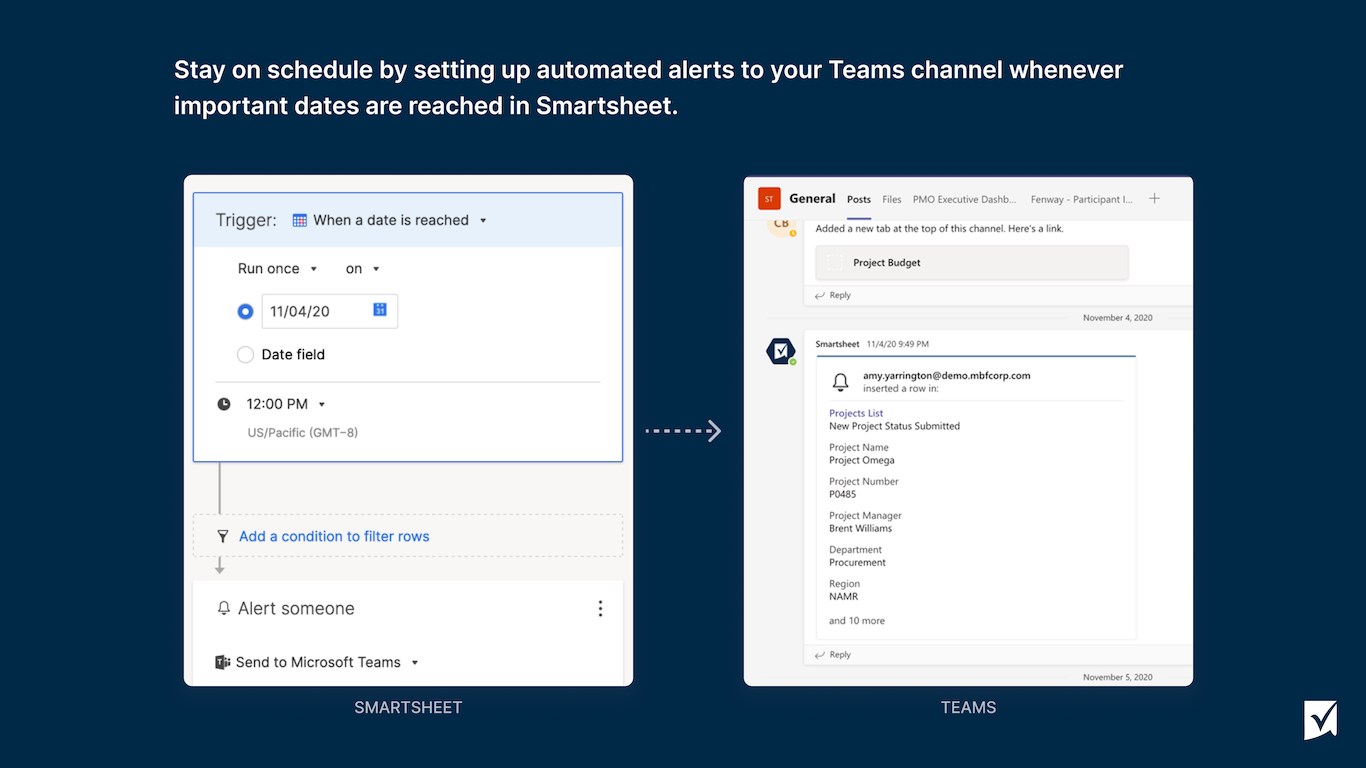Select the specific date radio button
This screenshot has width=1366, height=768.
[245, 311]
